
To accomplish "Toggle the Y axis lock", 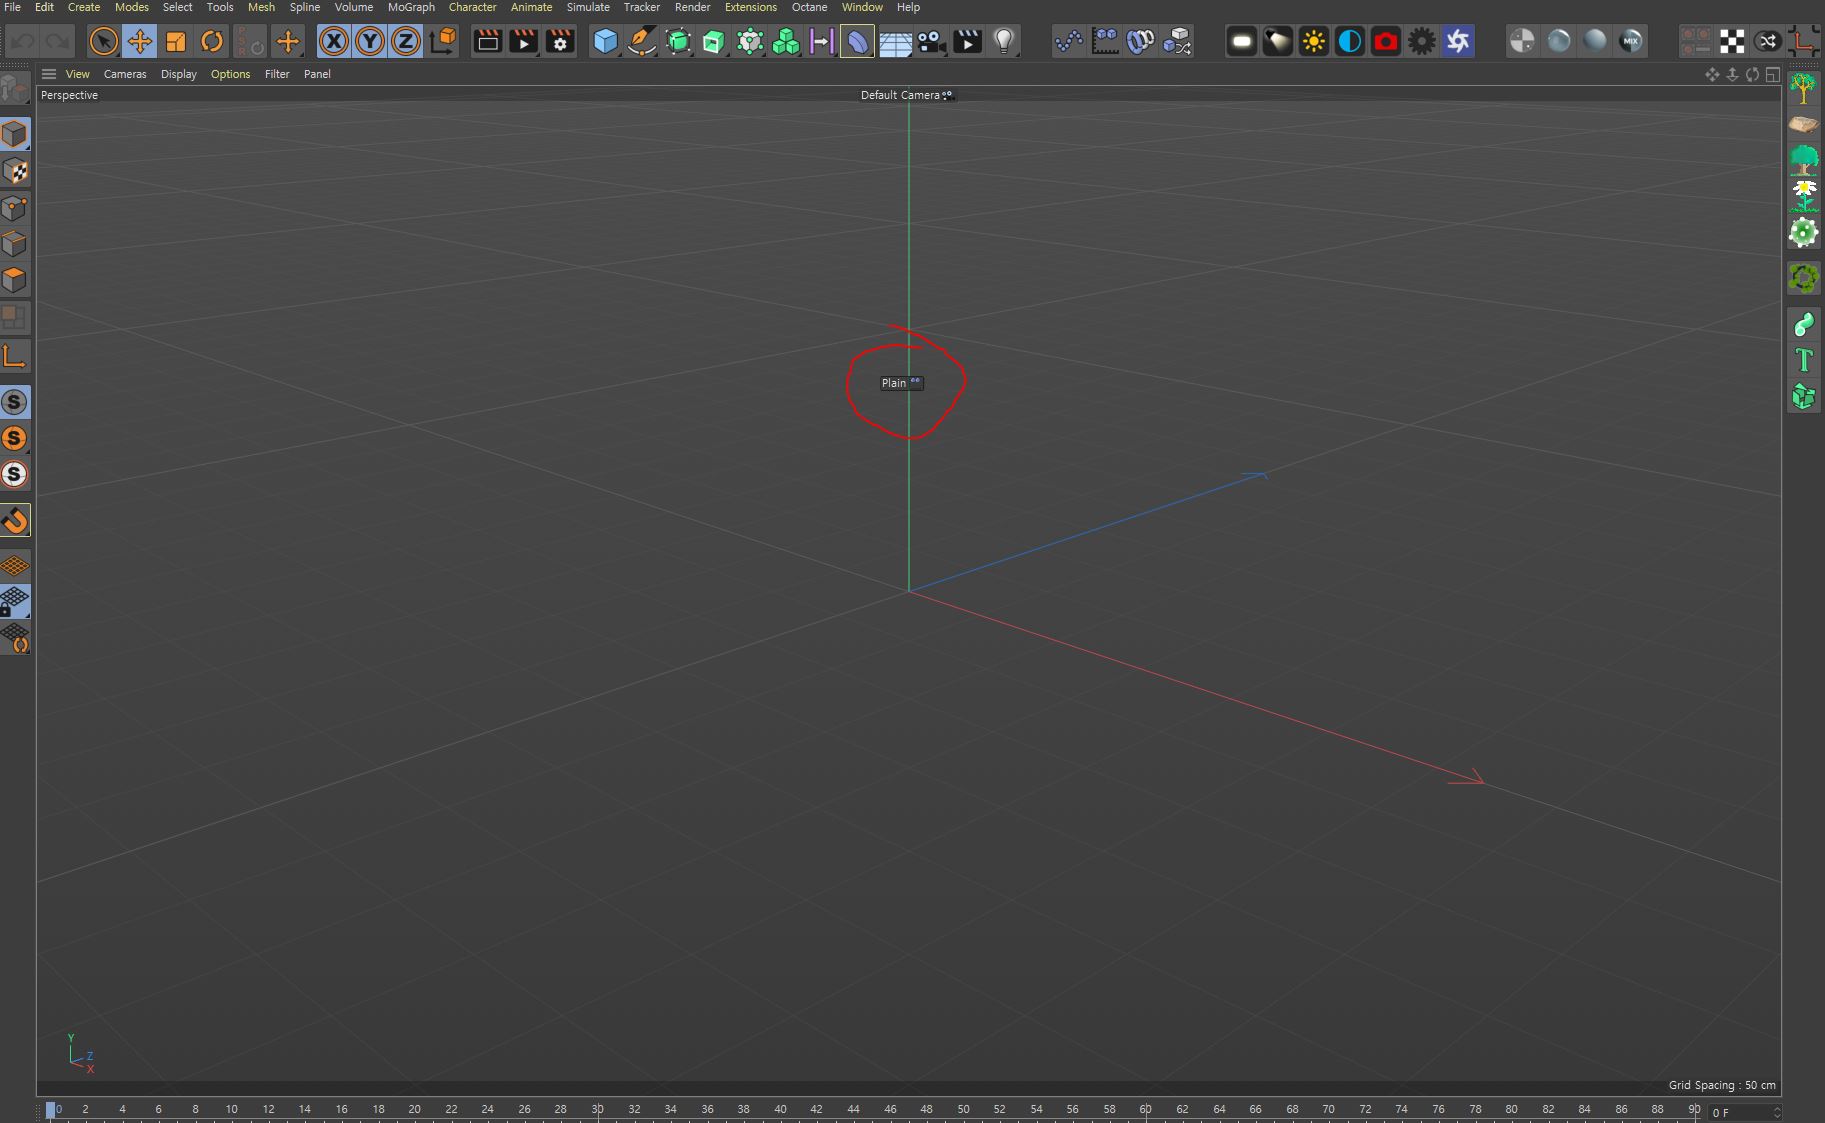I will pos(370,41).
